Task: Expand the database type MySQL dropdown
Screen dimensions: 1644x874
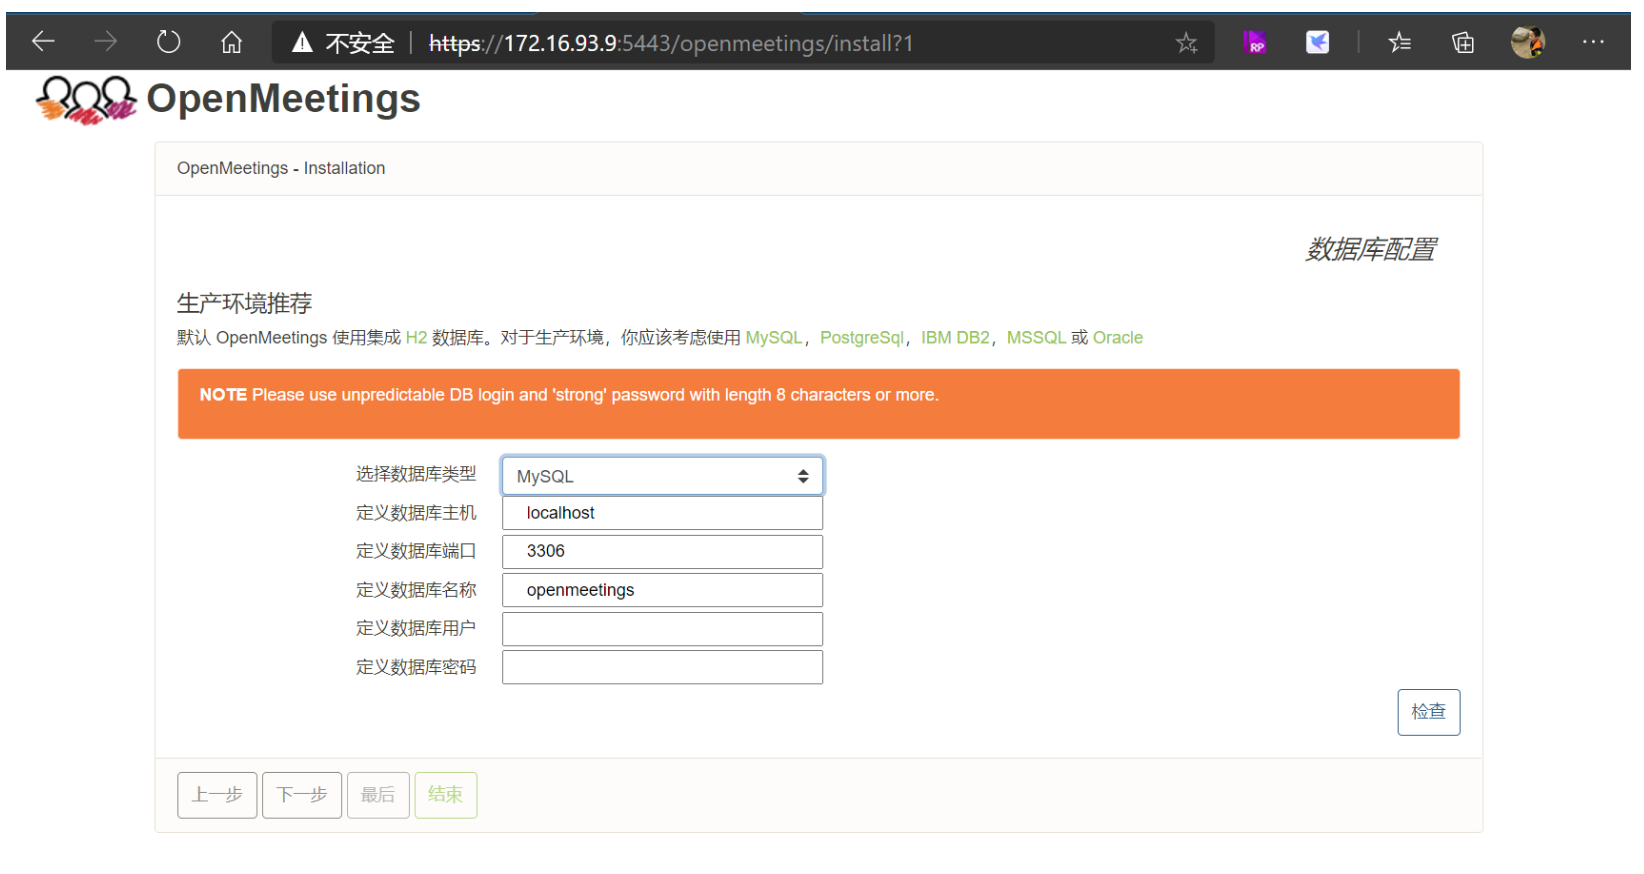Action: click(x=662, y=476)
